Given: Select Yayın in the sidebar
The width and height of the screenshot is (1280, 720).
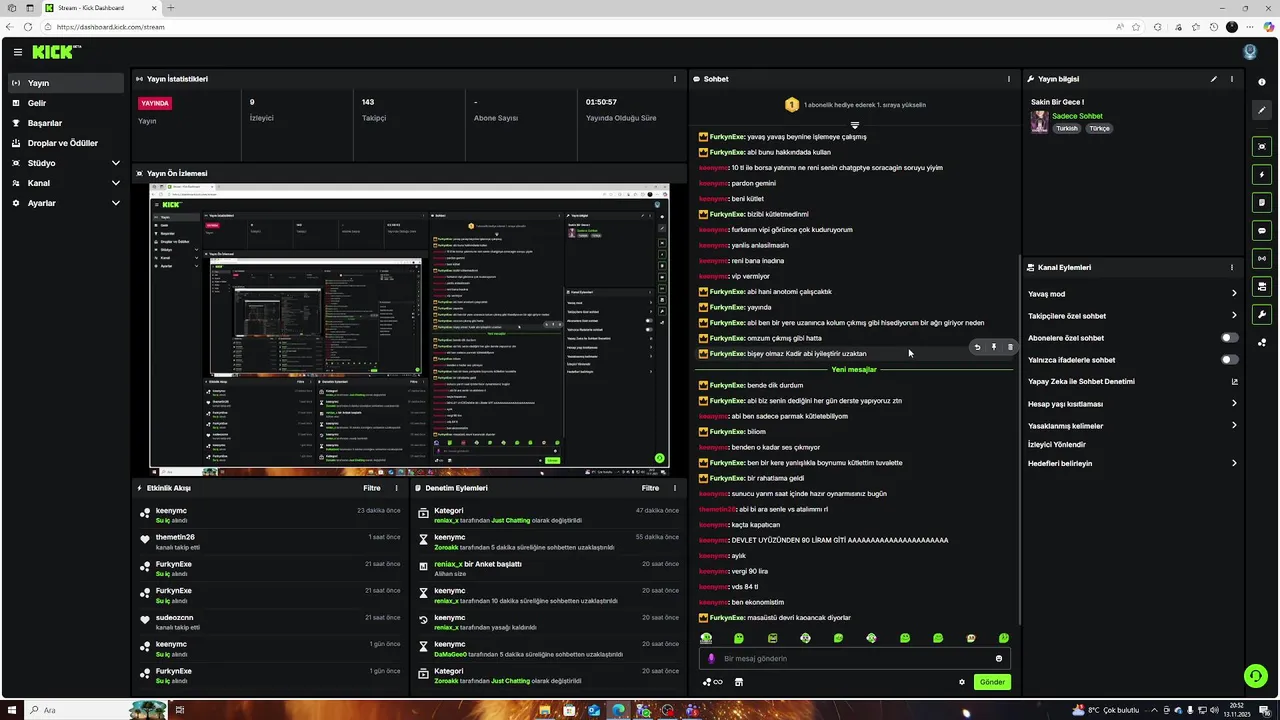Looking at the screenshot, I should (66, 83).
